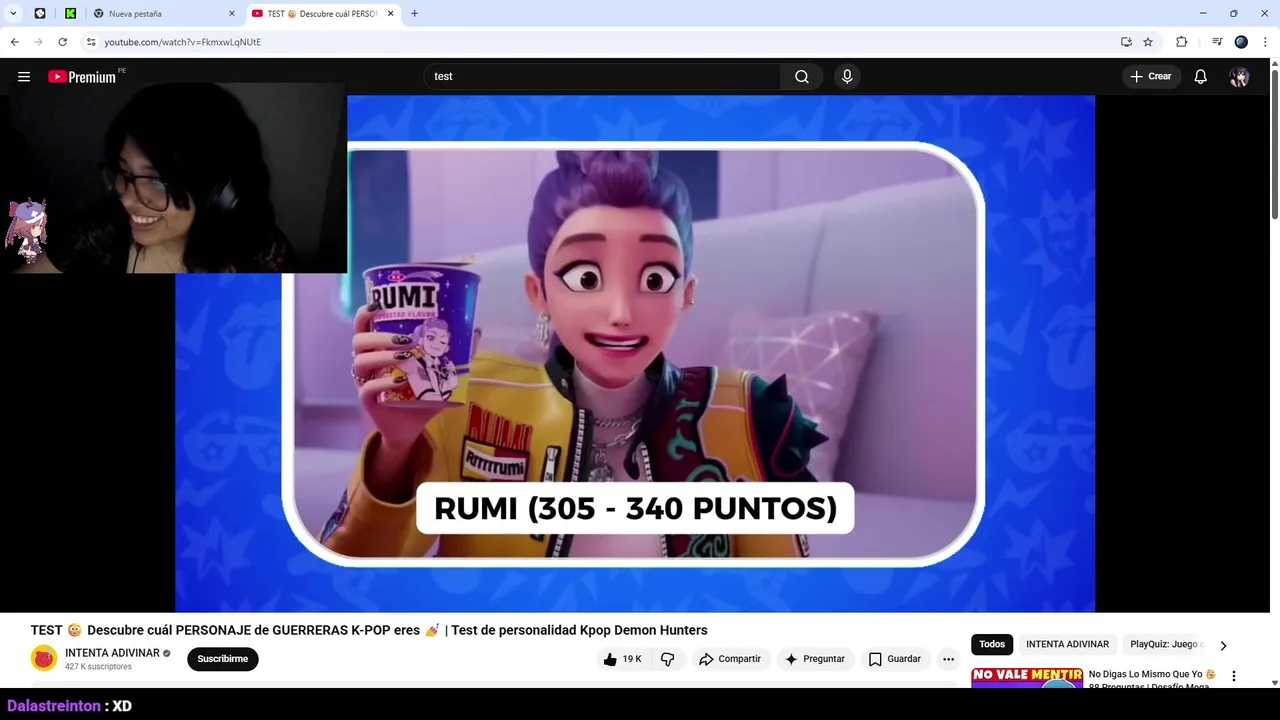The height and width of the screenshot is (720, 1280).
Task: Focus the YouTube search box containing test
Action: click(603, 77)
